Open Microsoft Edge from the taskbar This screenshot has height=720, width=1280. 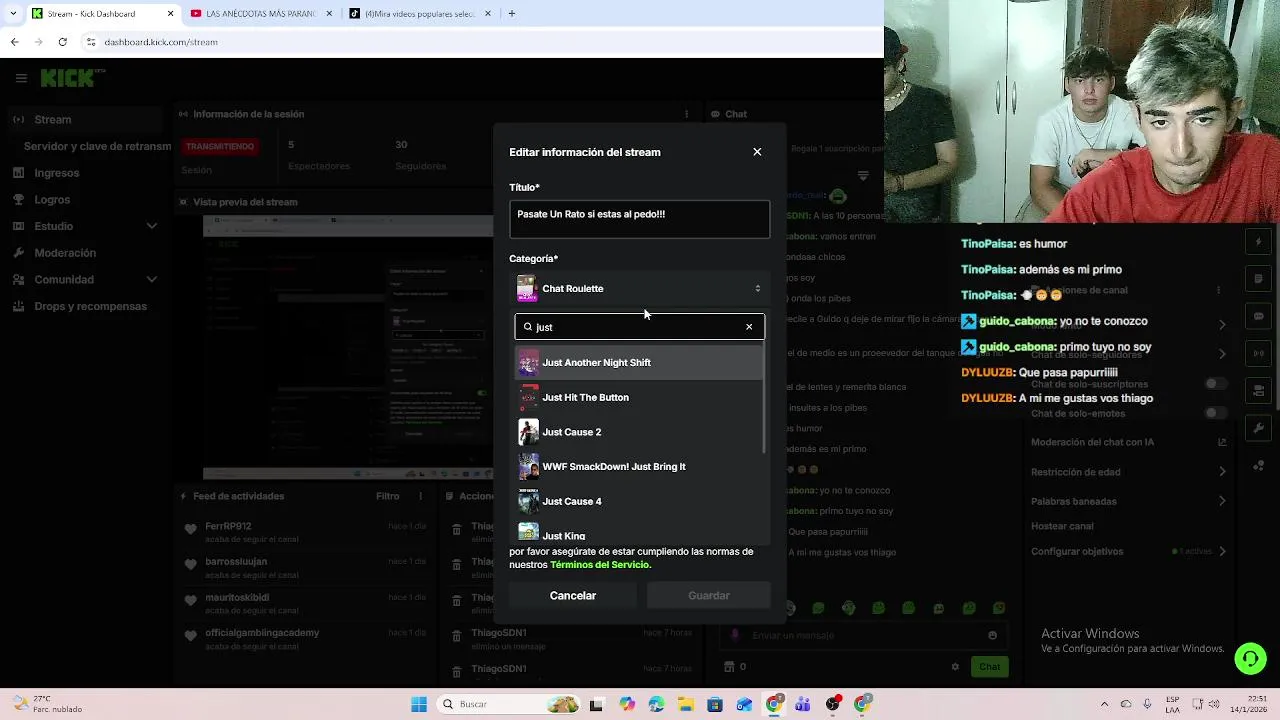tap(656, 704)
